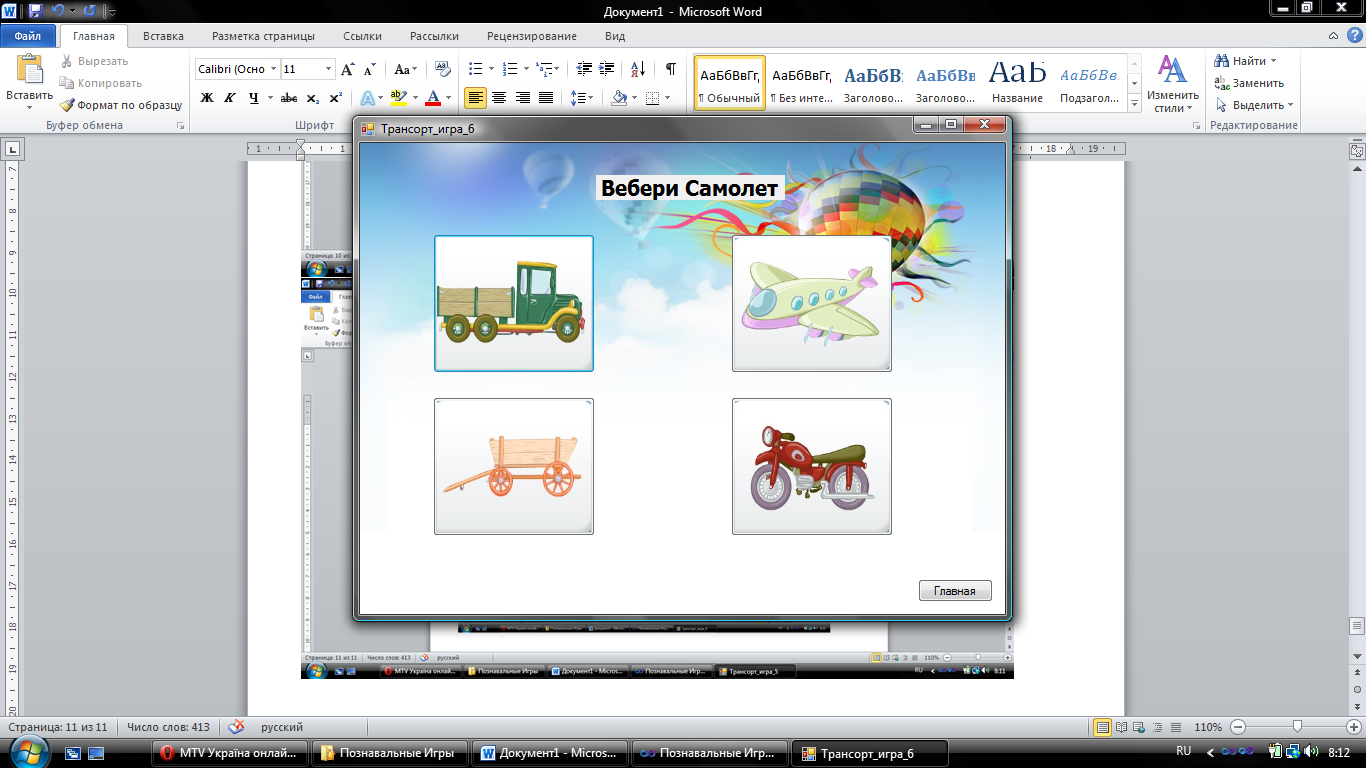Open Word help question mark icon
The image size is (1366, 768).
tap(1354, 36)
